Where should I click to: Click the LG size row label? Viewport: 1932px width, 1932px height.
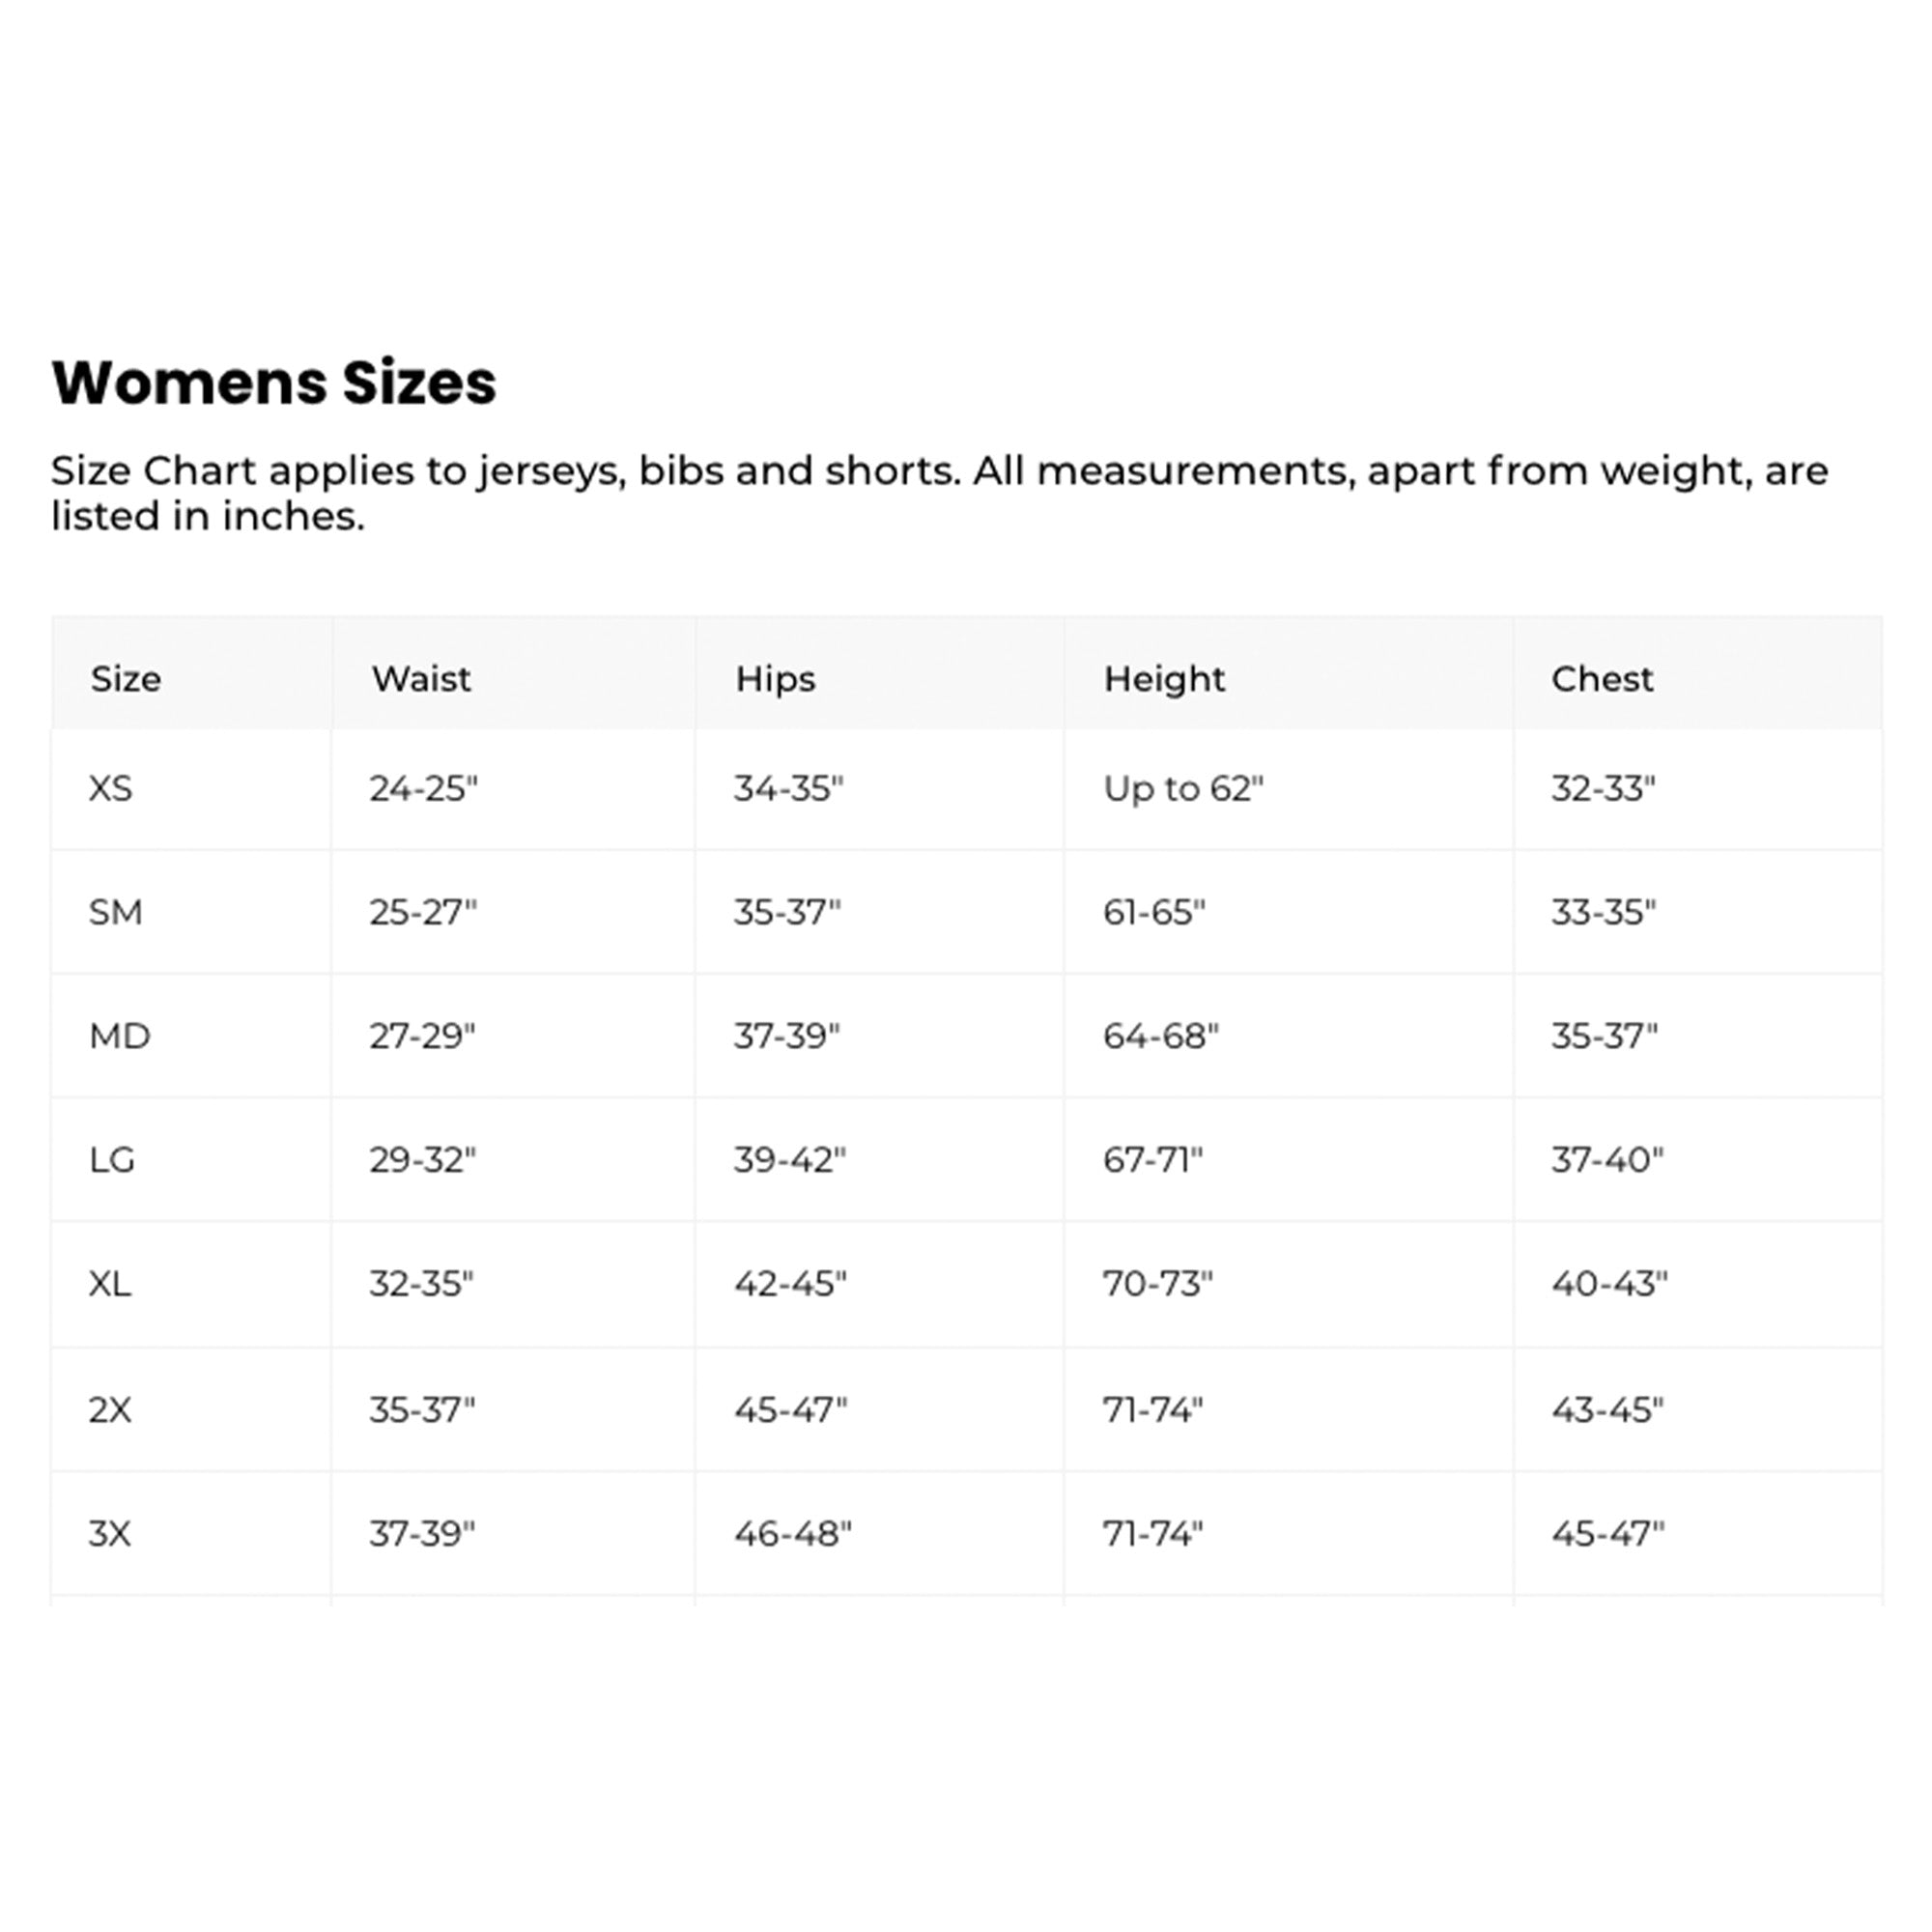tap(111, 1160)
